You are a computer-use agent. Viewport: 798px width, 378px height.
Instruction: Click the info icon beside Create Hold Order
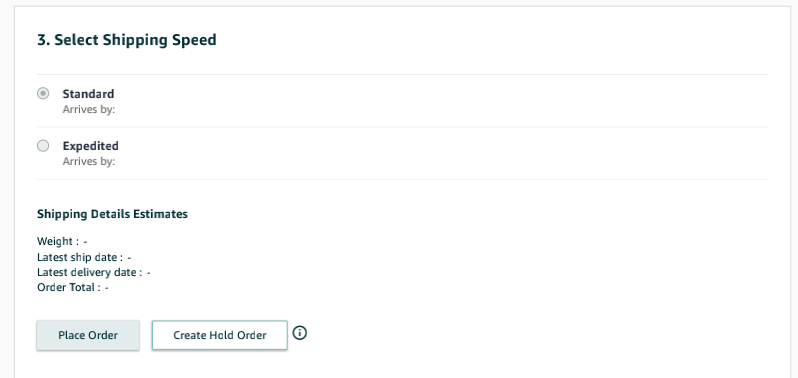tap(300, 333)
